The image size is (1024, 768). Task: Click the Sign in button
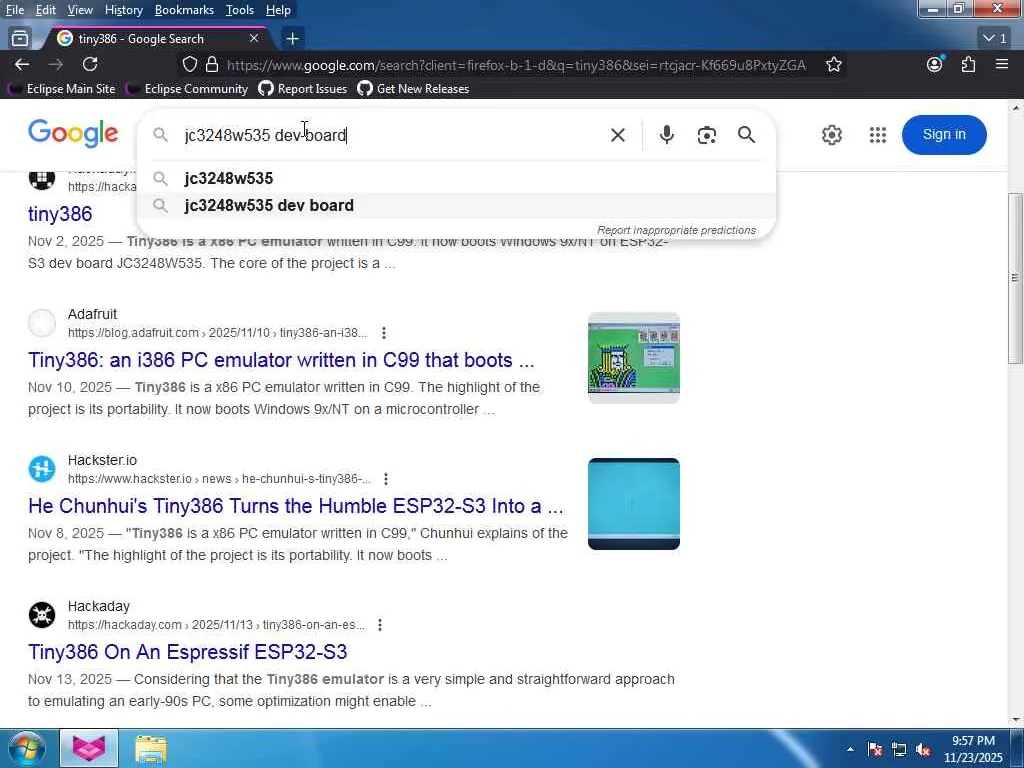(x=944, y=135)
